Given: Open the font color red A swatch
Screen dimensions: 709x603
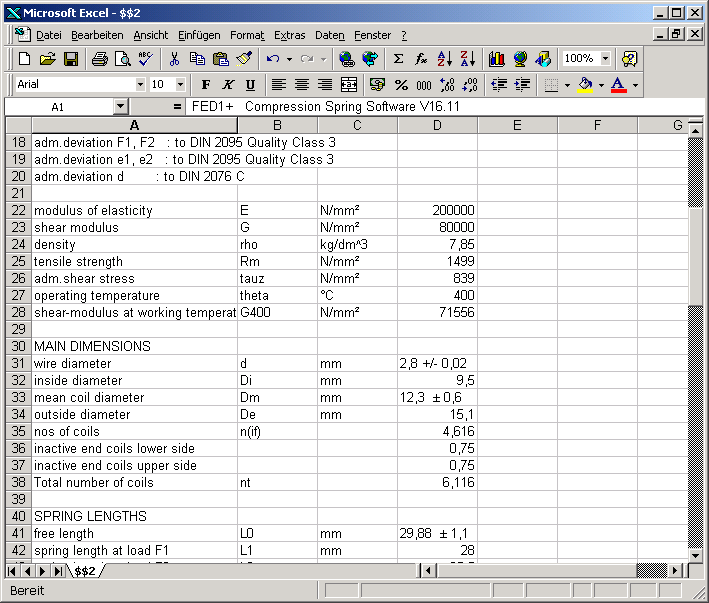Looking at the screenshot, I should click(618, 85).
